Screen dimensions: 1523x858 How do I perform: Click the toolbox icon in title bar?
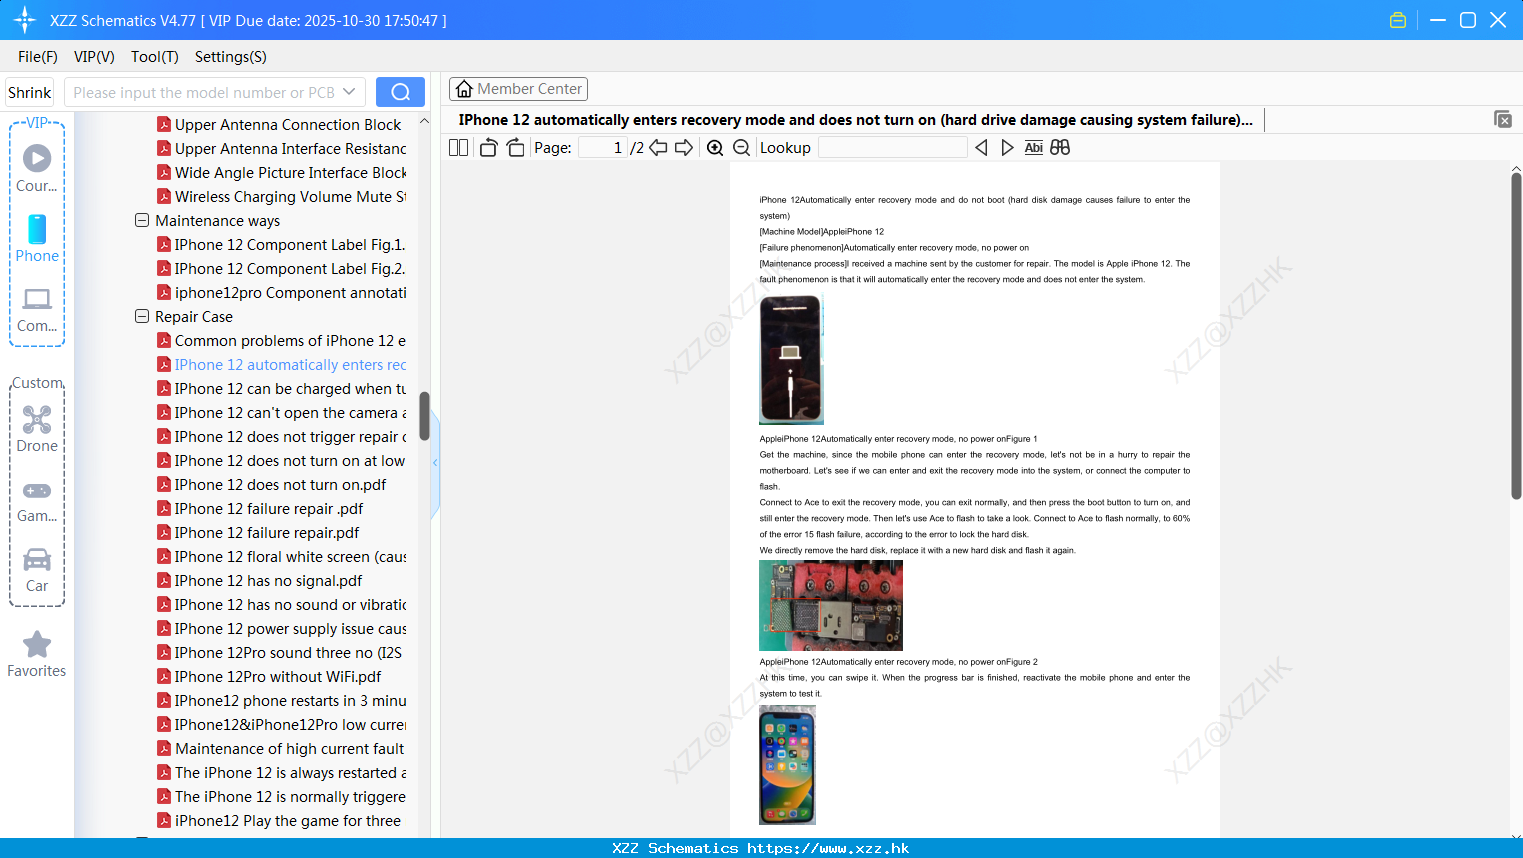[1398, 20]
